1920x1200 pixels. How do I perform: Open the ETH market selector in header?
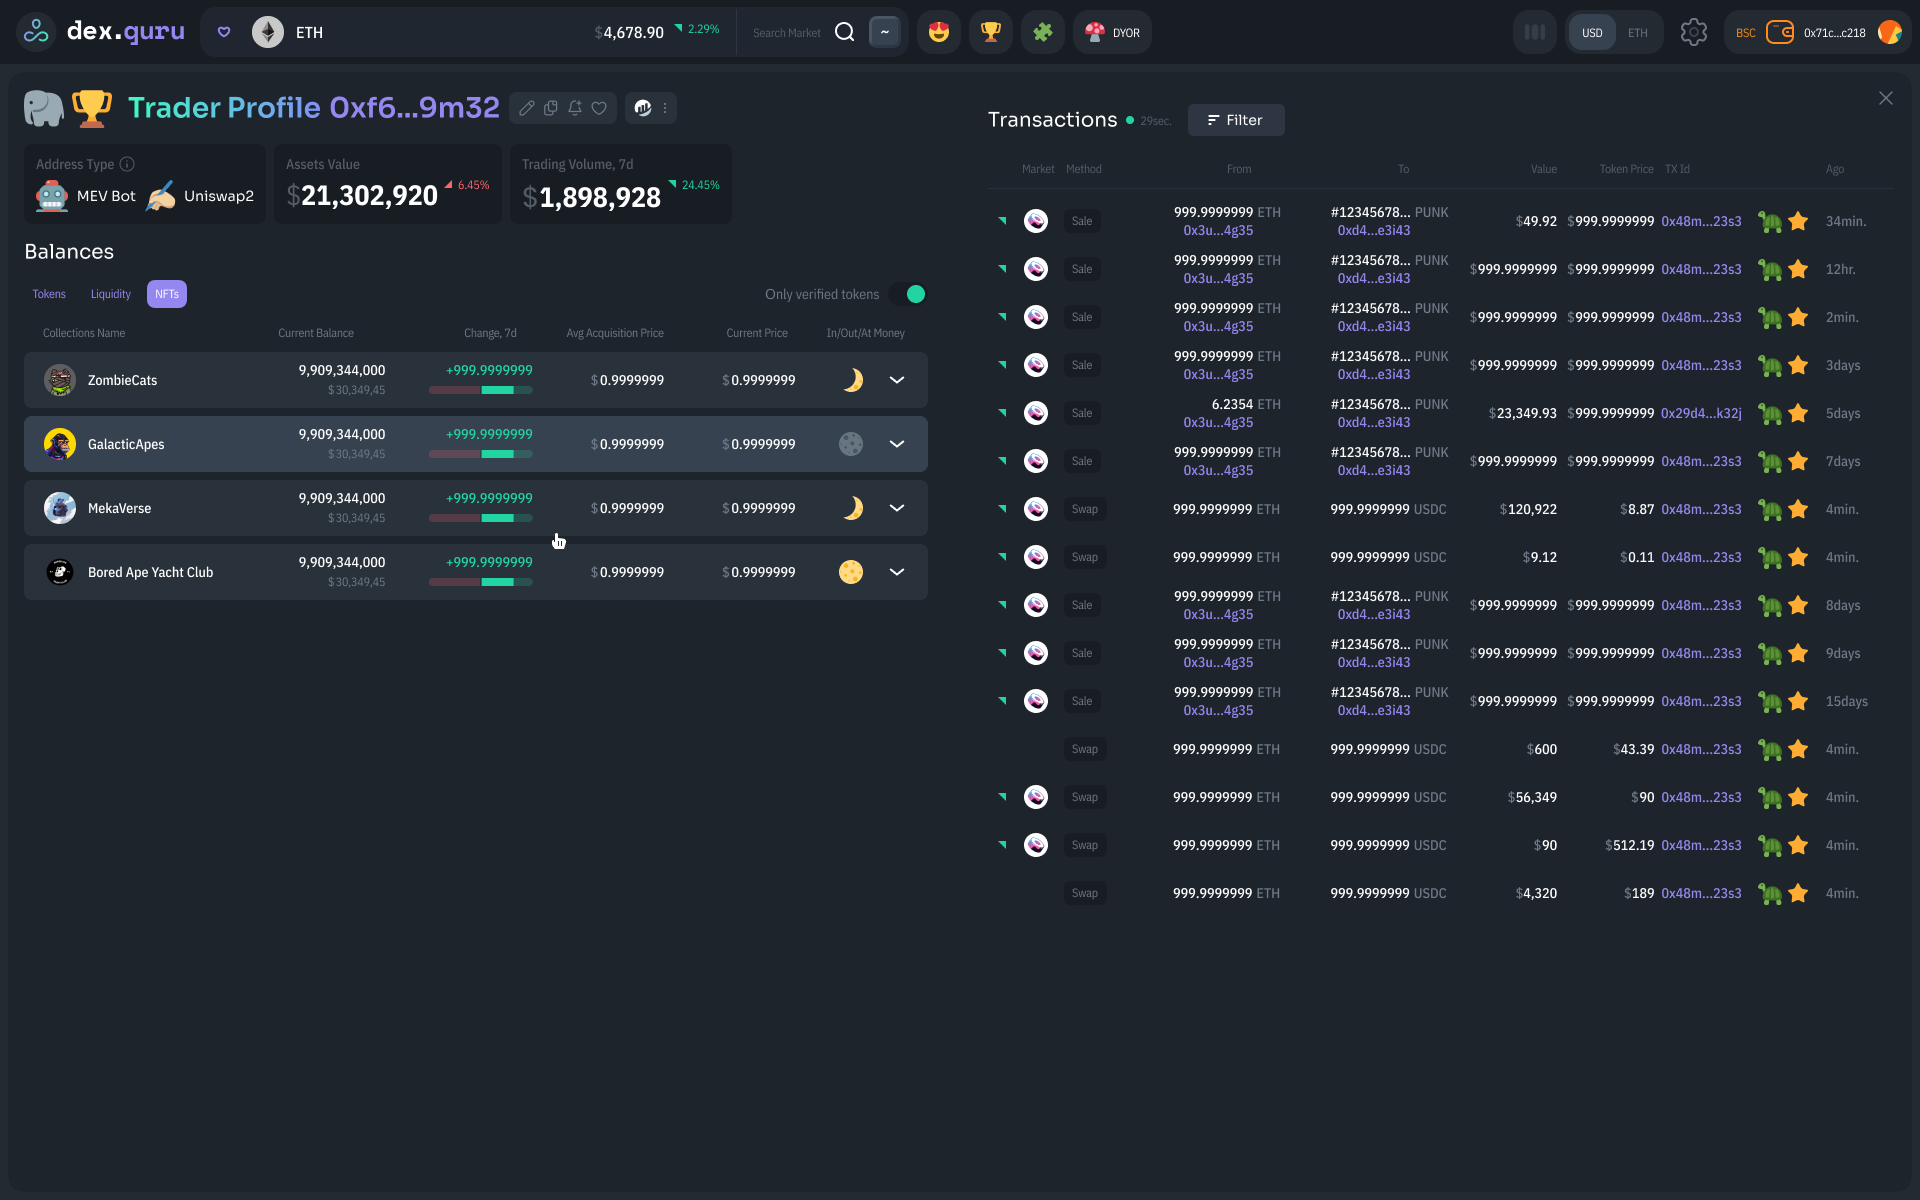309,32
